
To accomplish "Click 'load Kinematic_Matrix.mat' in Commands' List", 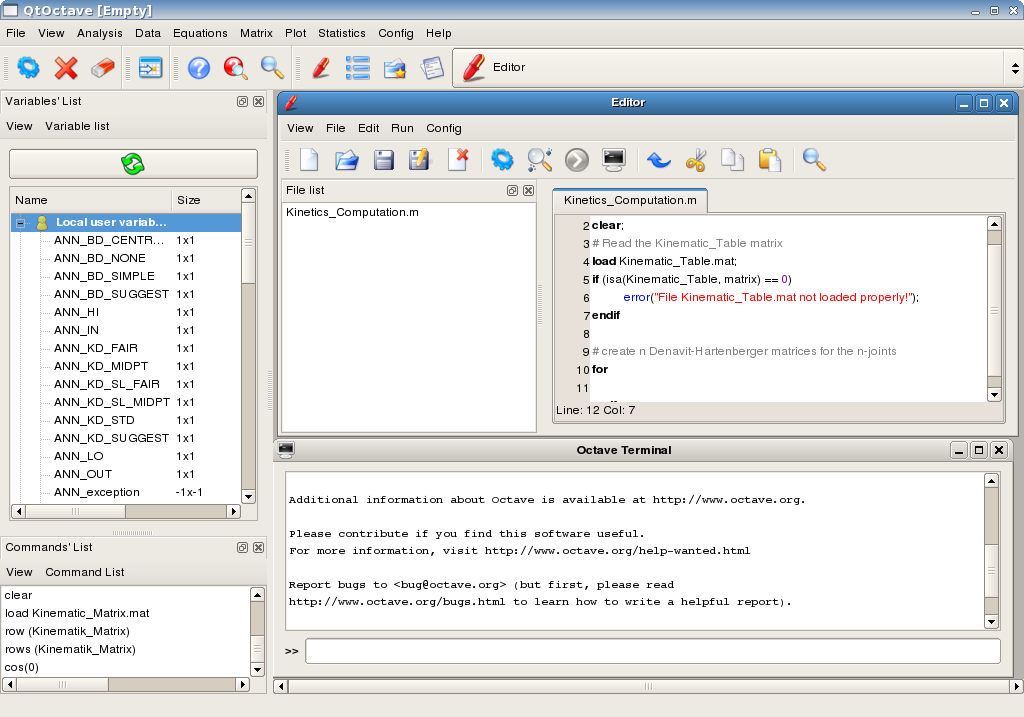I will (x=77, y=614).
